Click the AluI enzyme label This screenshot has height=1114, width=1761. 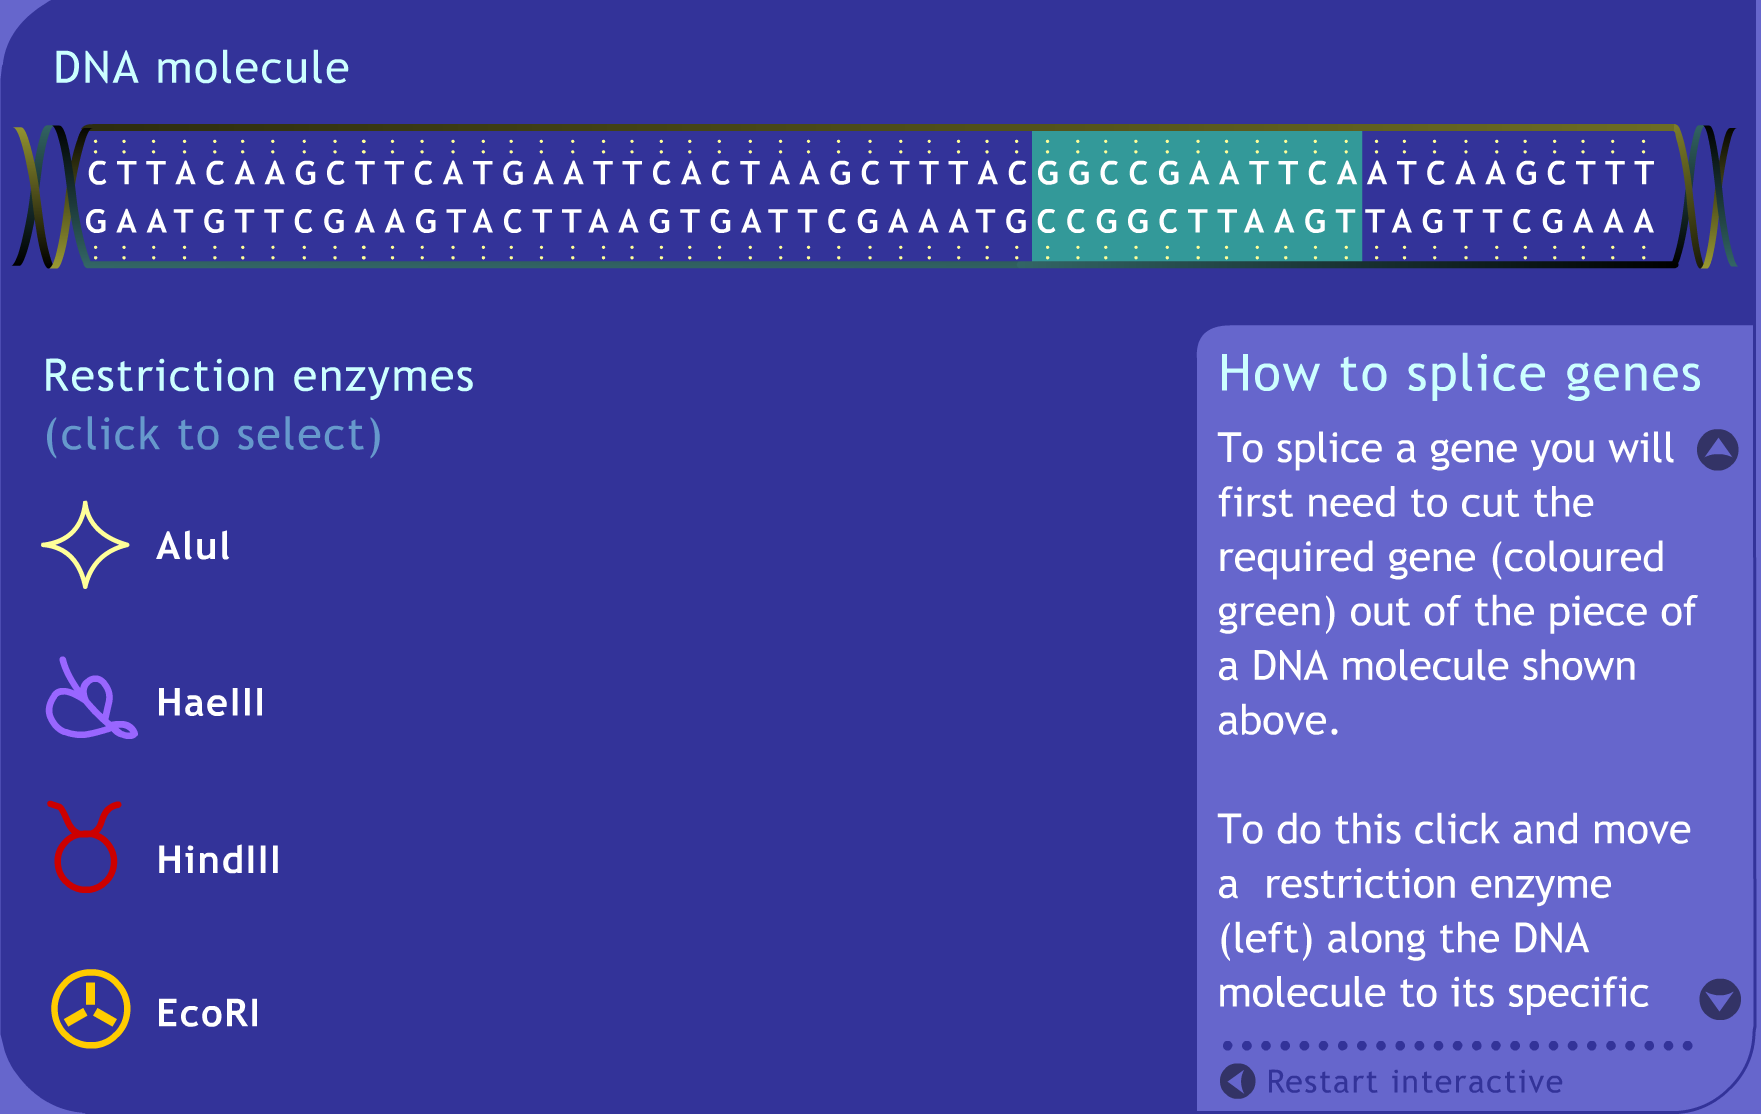(x=193, y=547)
